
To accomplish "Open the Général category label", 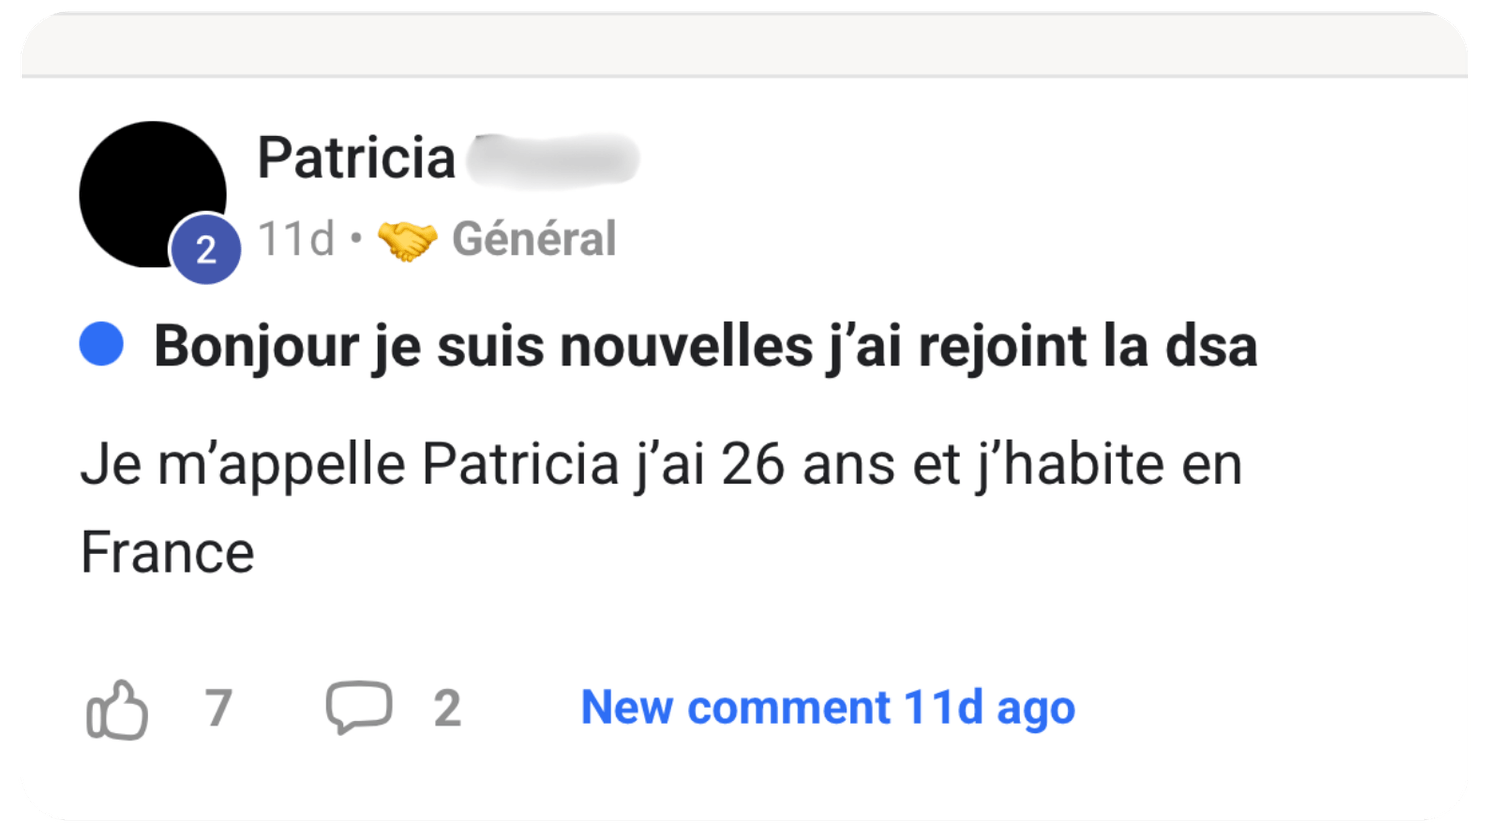I will 534,239.
